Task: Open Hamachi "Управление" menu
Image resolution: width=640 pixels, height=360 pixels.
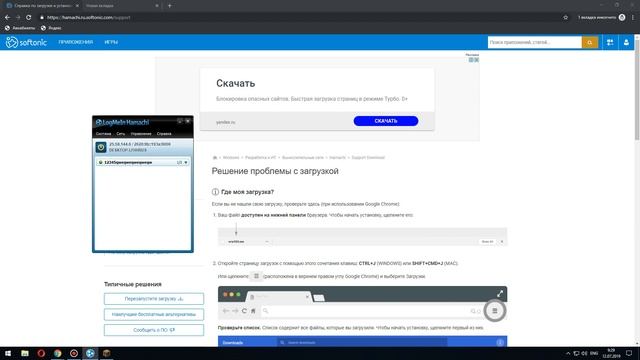Action: tap(141, 134)
